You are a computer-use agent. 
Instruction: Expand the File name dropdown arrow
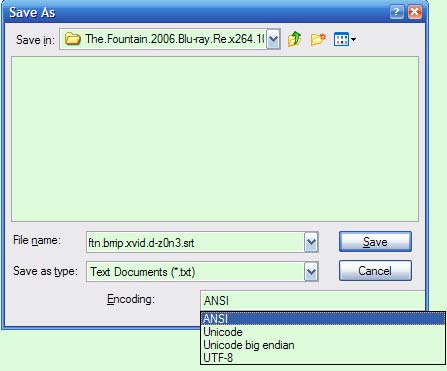pyautogui.click(x=311, y=242)
